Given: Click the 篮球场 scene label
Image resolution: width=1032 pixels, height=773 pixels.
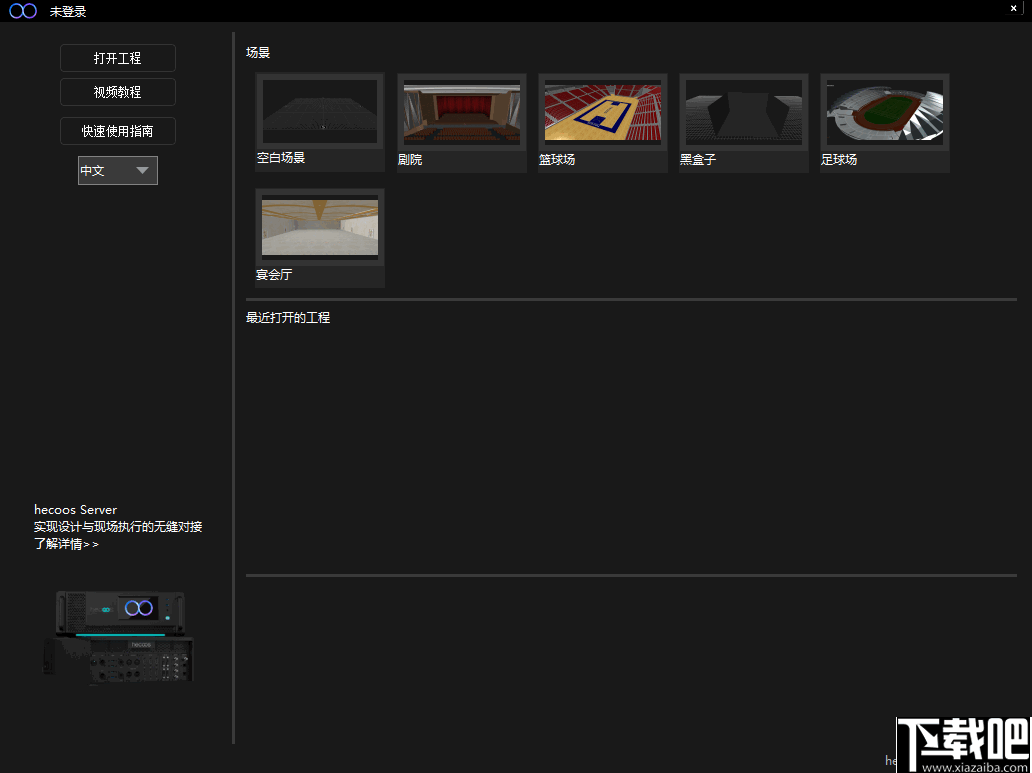Looking at the screenshot, I should [557, 159].
